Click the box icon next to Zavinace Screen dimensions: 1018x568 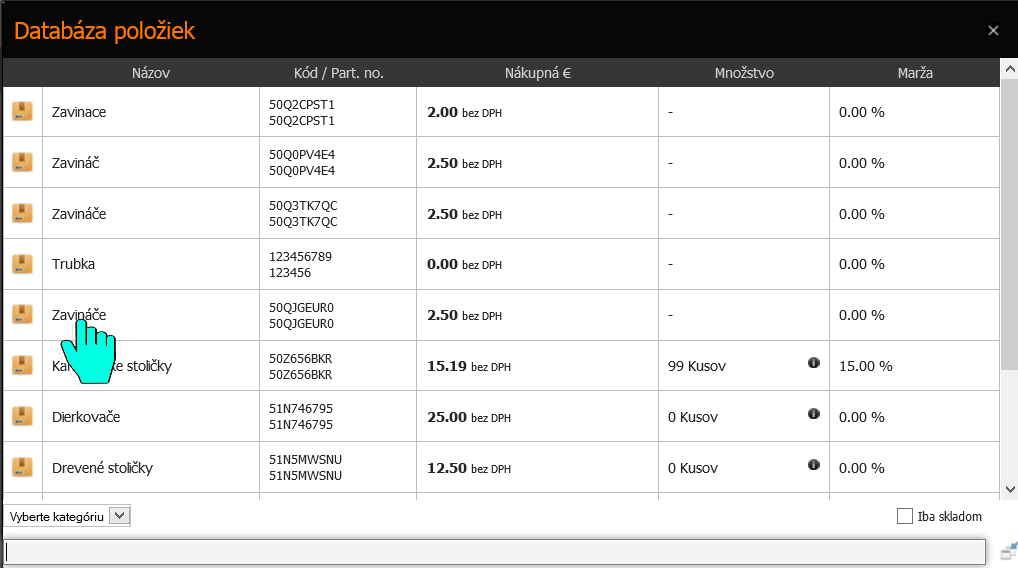point(22,111)
